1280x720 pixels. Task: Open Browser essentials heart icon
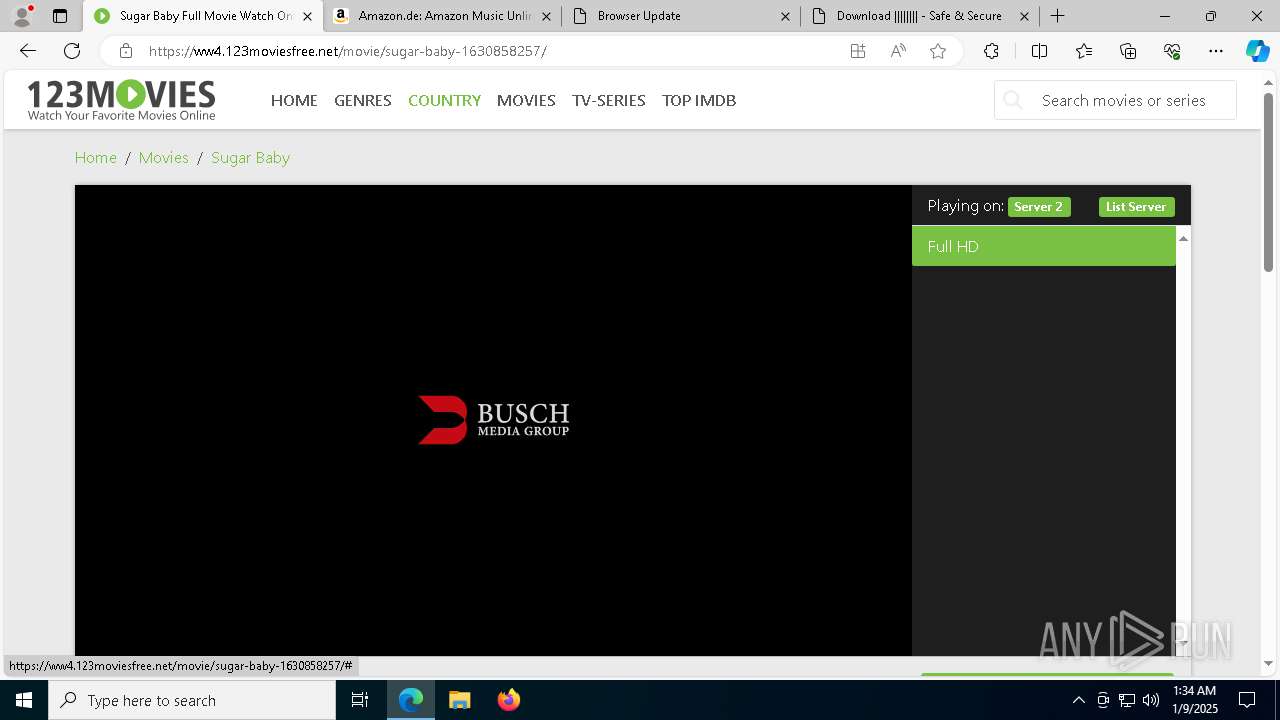point(1172,51)
